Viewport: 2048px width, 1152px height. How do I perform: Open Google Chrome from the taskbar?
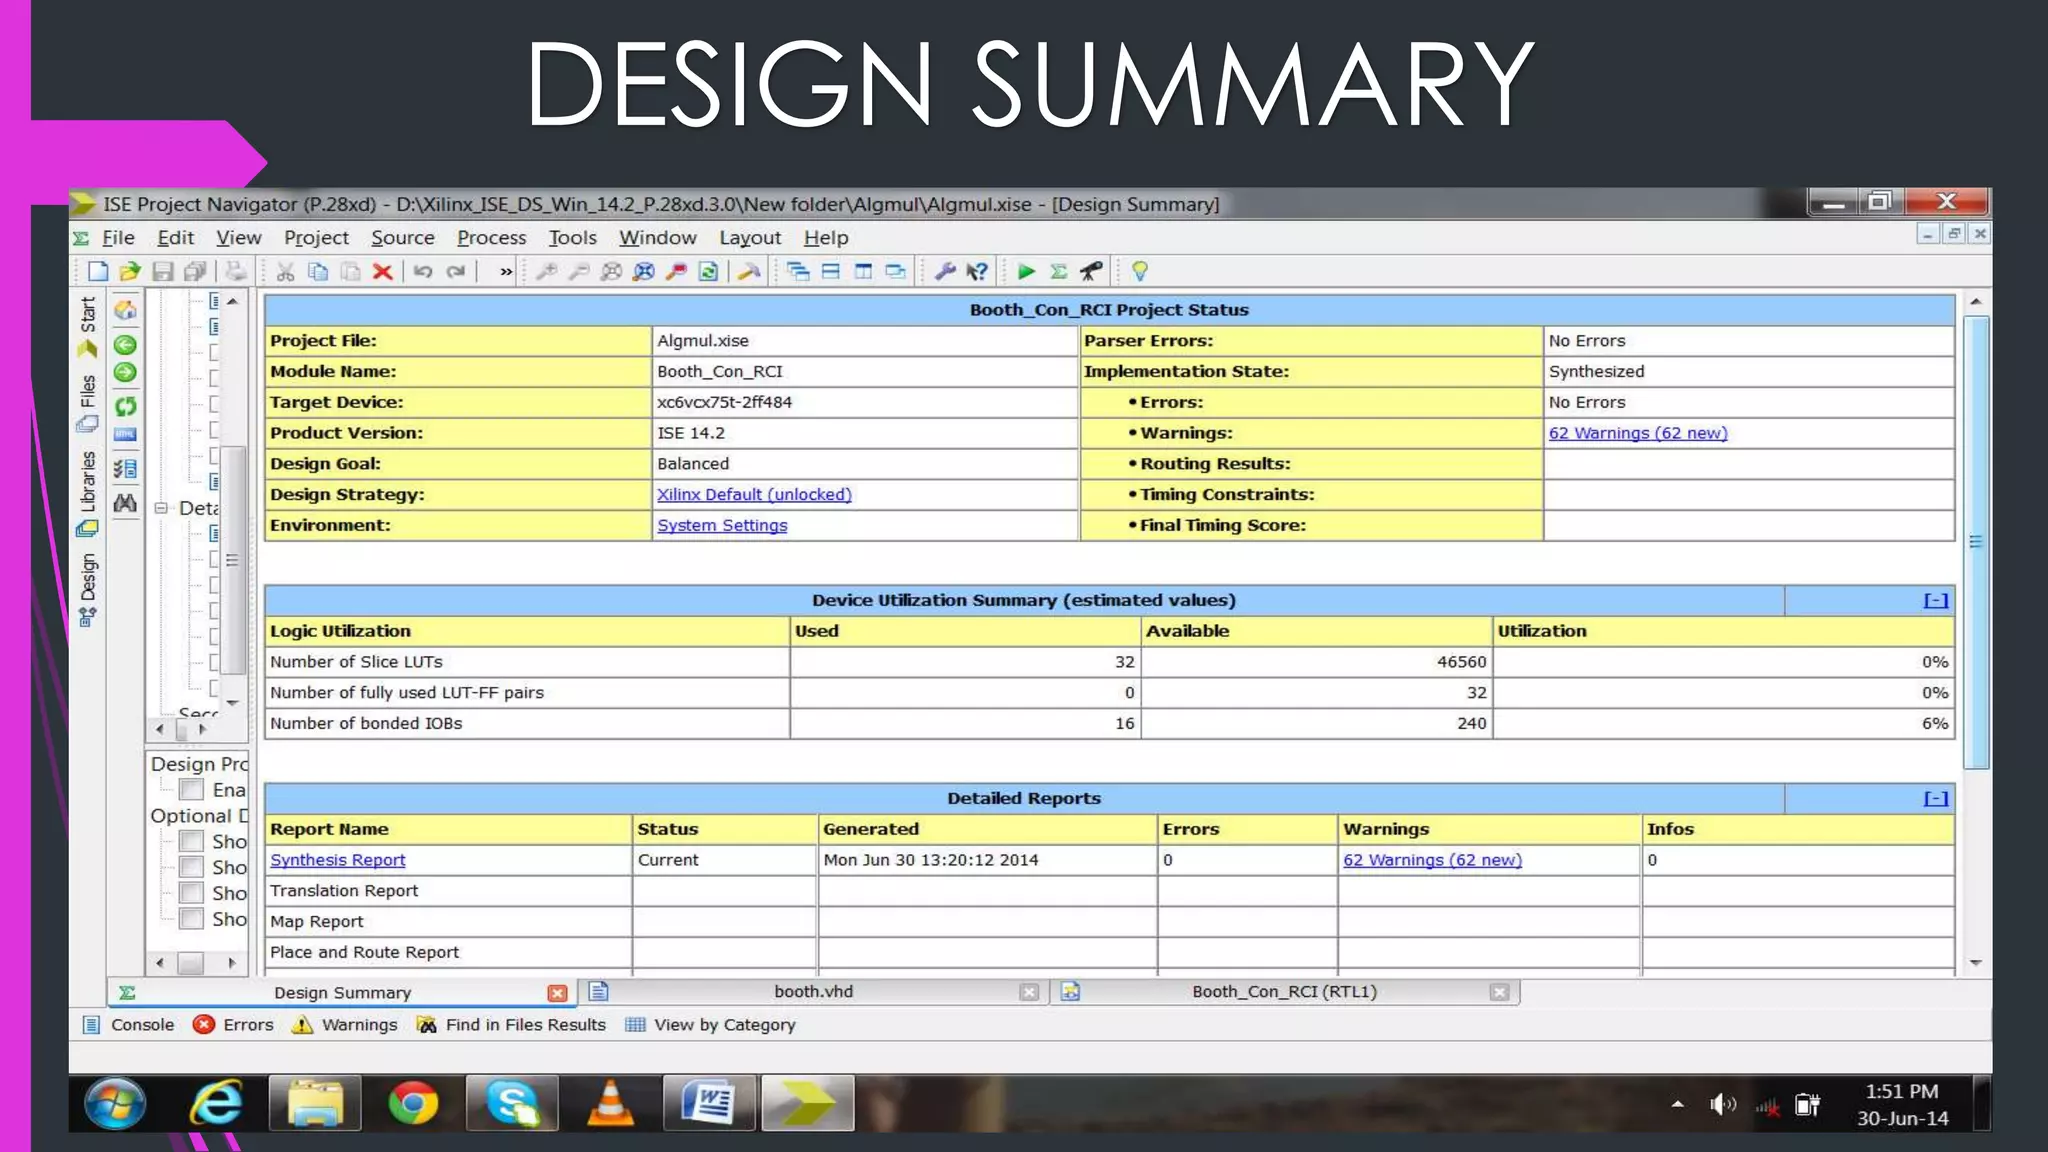coord(413,1104)
